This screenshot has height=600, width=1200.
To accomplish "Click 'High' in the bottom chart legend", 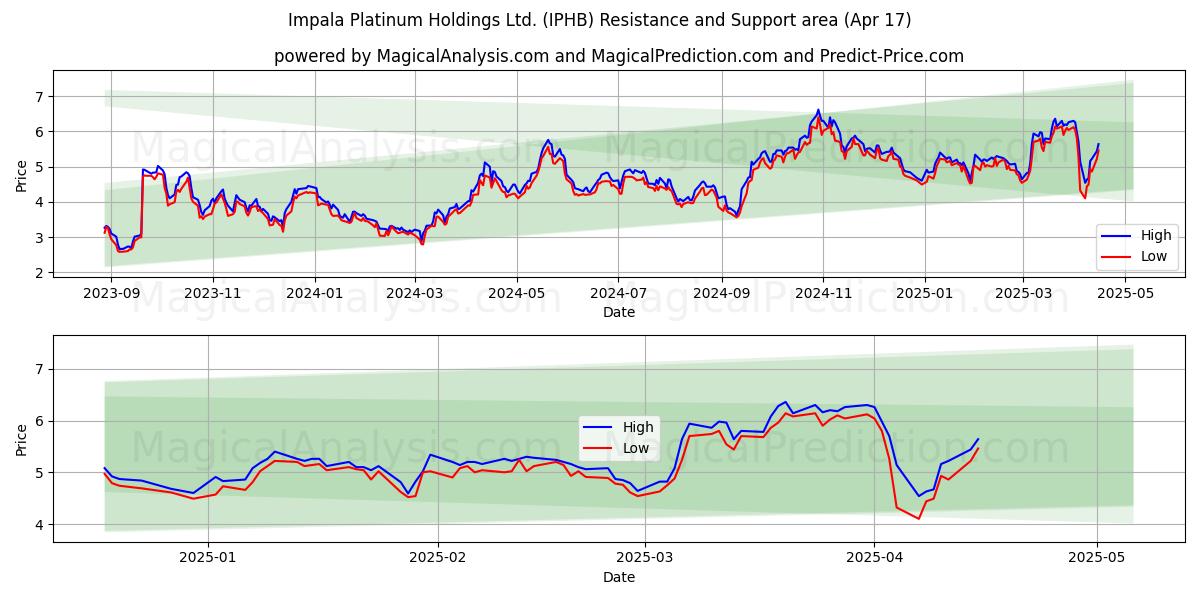I will pyautogui.click(x=639, y=427).
